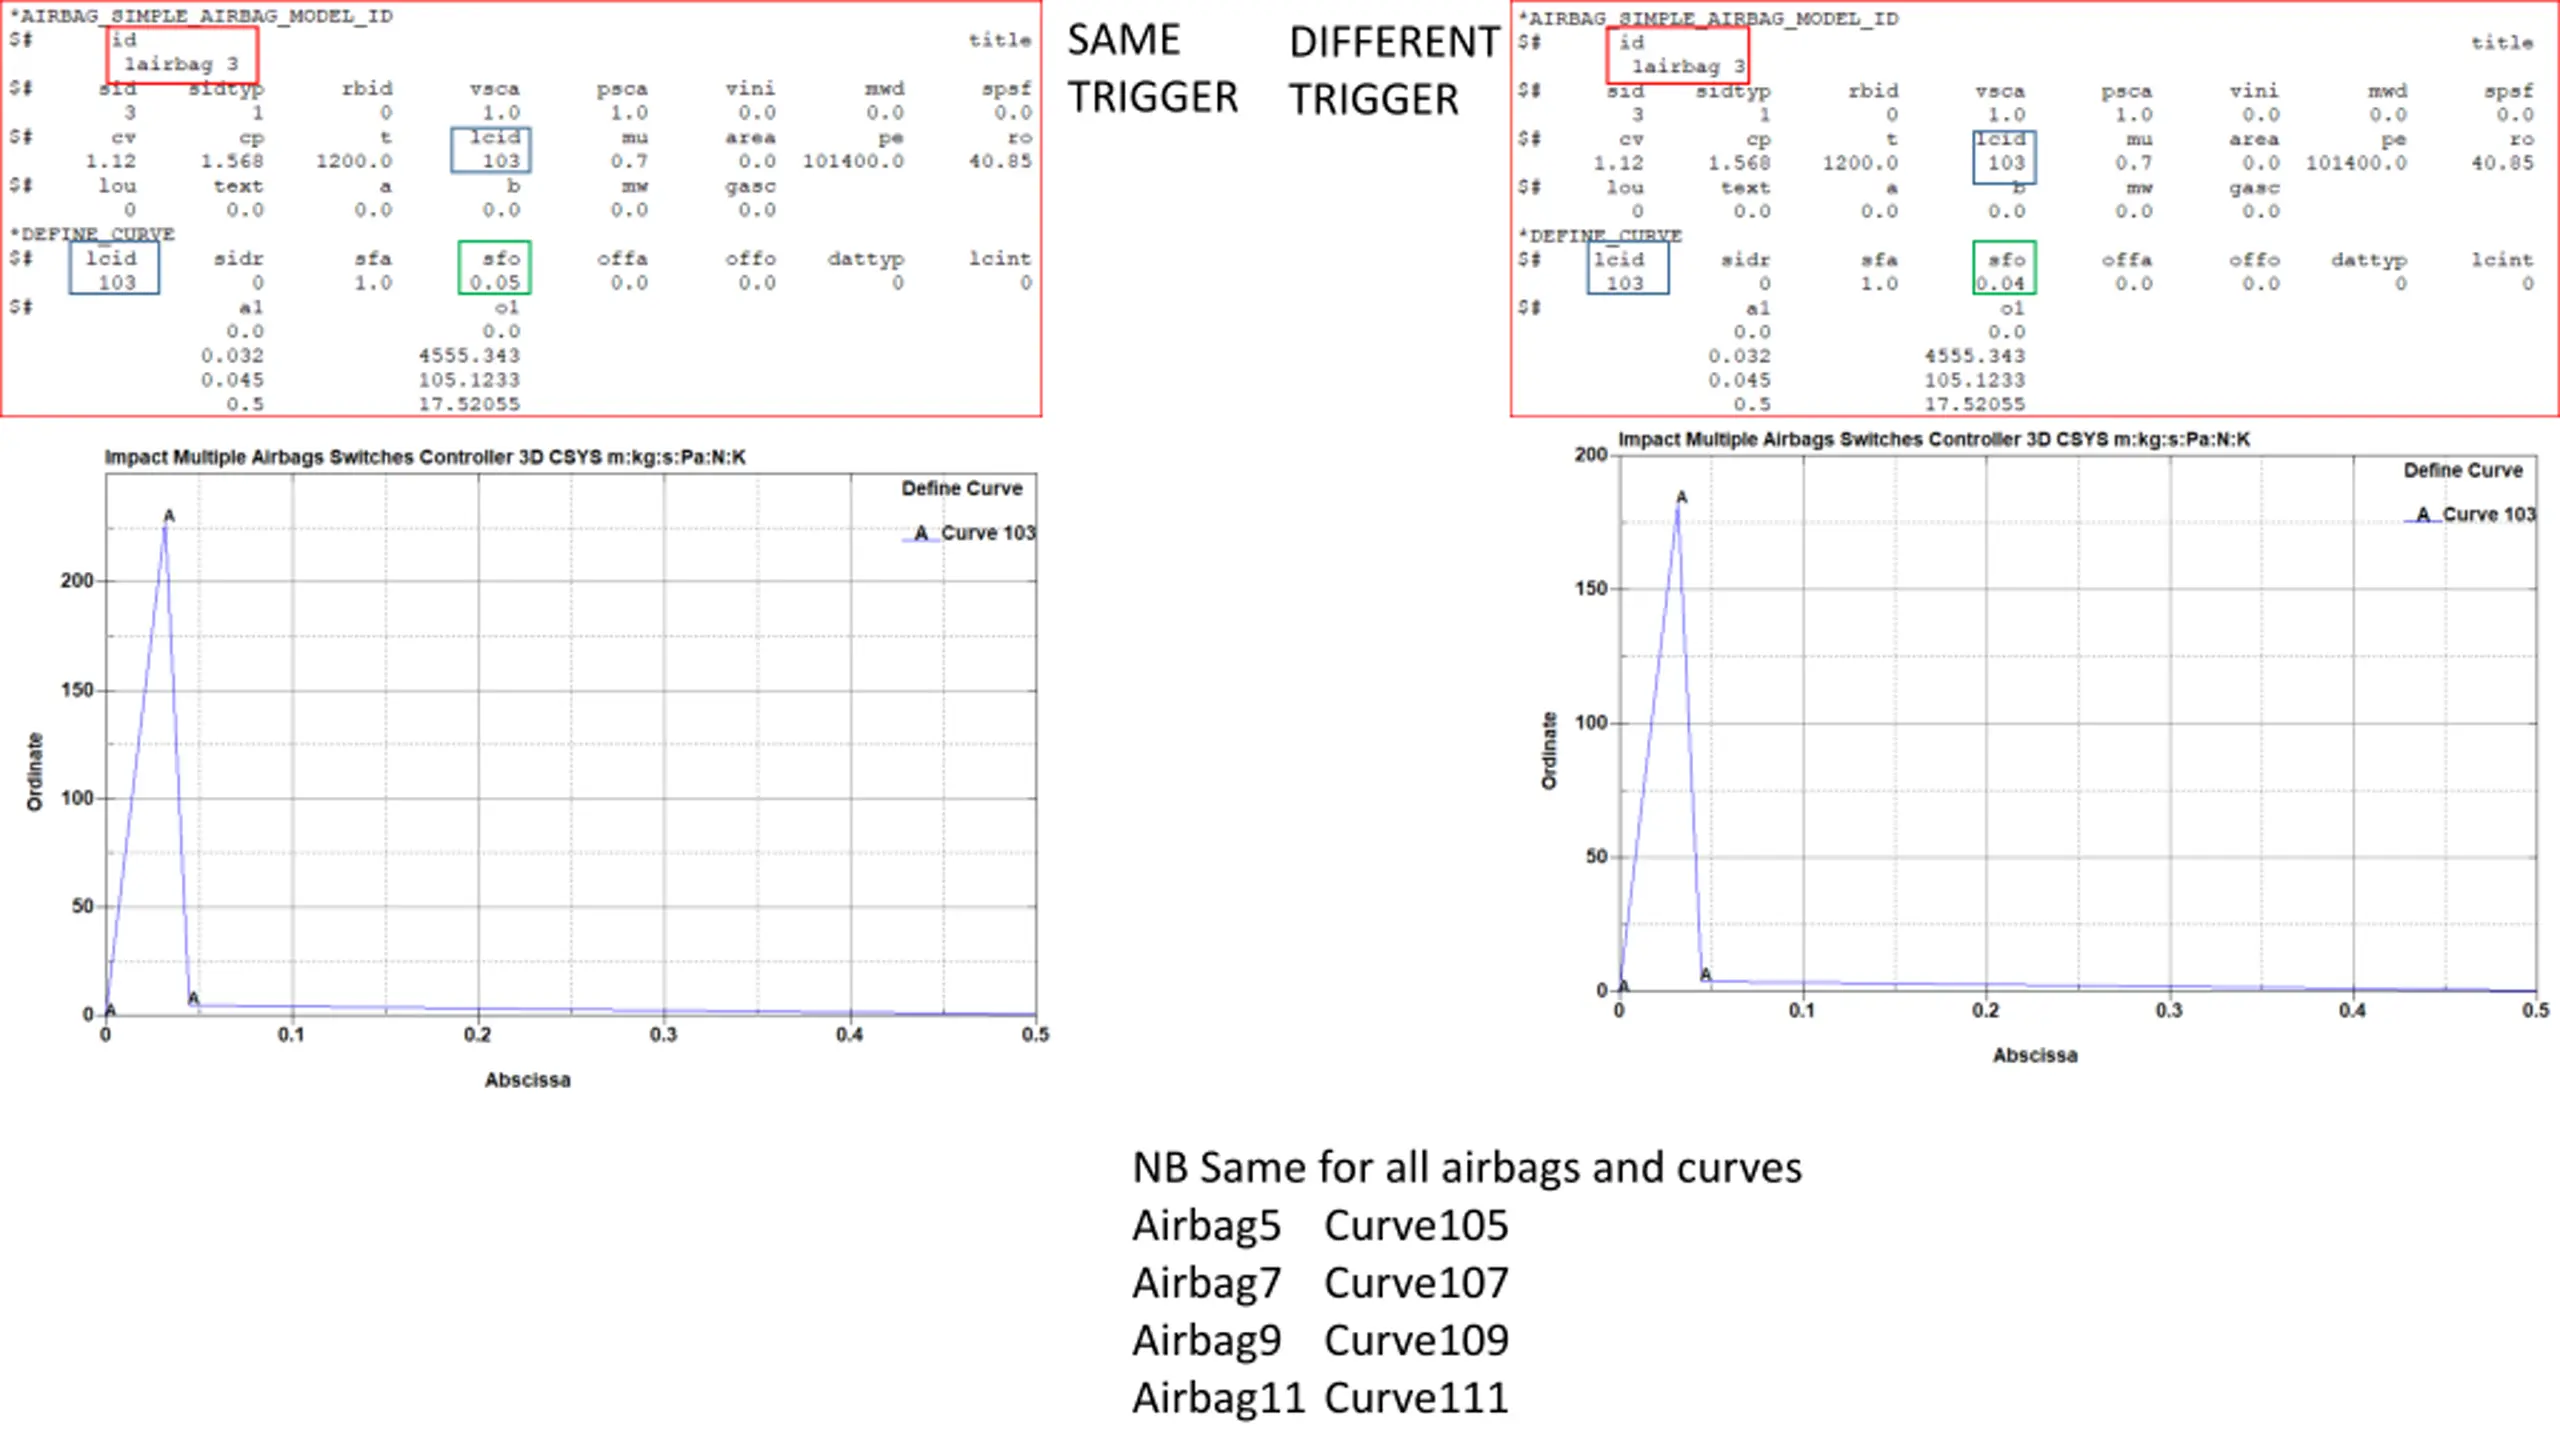Click Airbag11 Curve111 list entry

point(1319,1398)
